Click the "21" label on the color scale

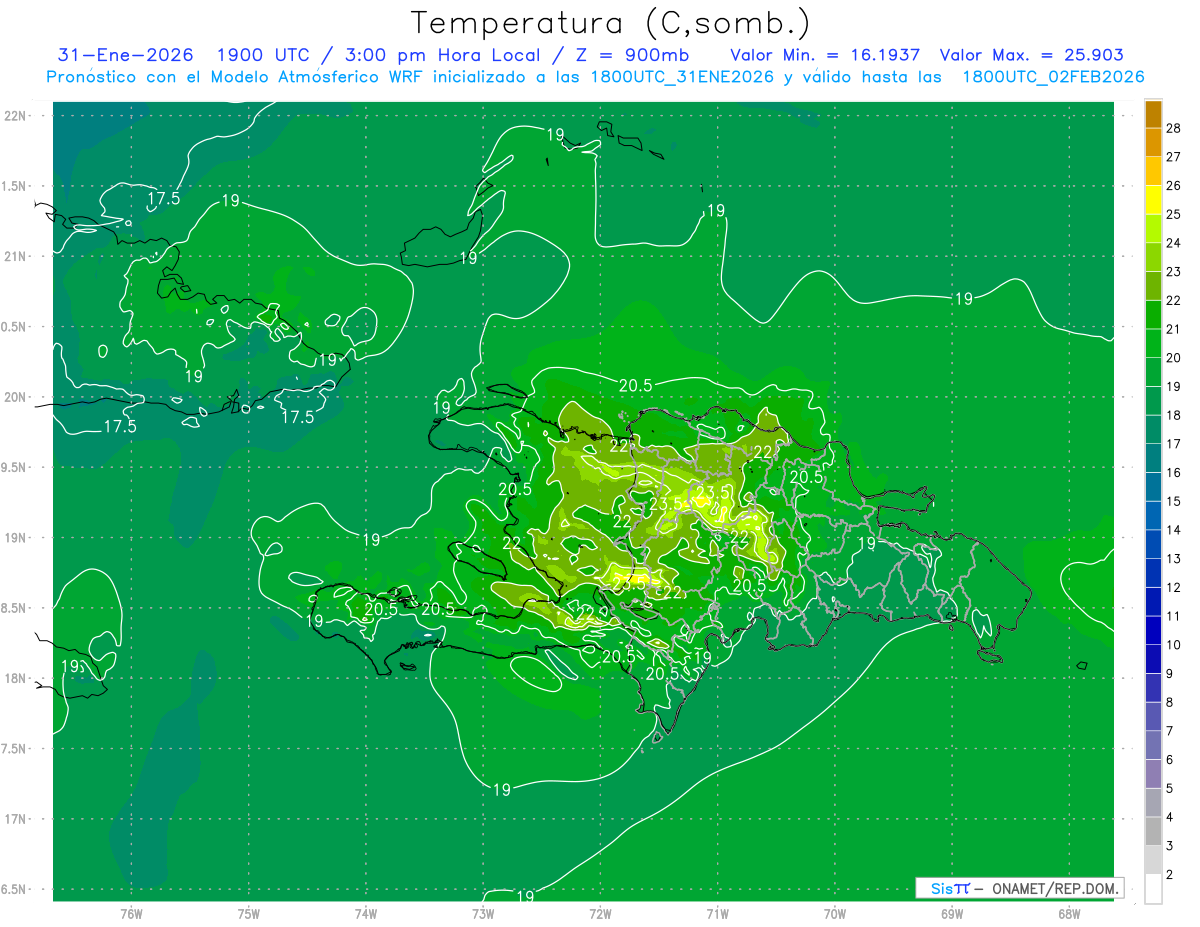[1174, 329]
